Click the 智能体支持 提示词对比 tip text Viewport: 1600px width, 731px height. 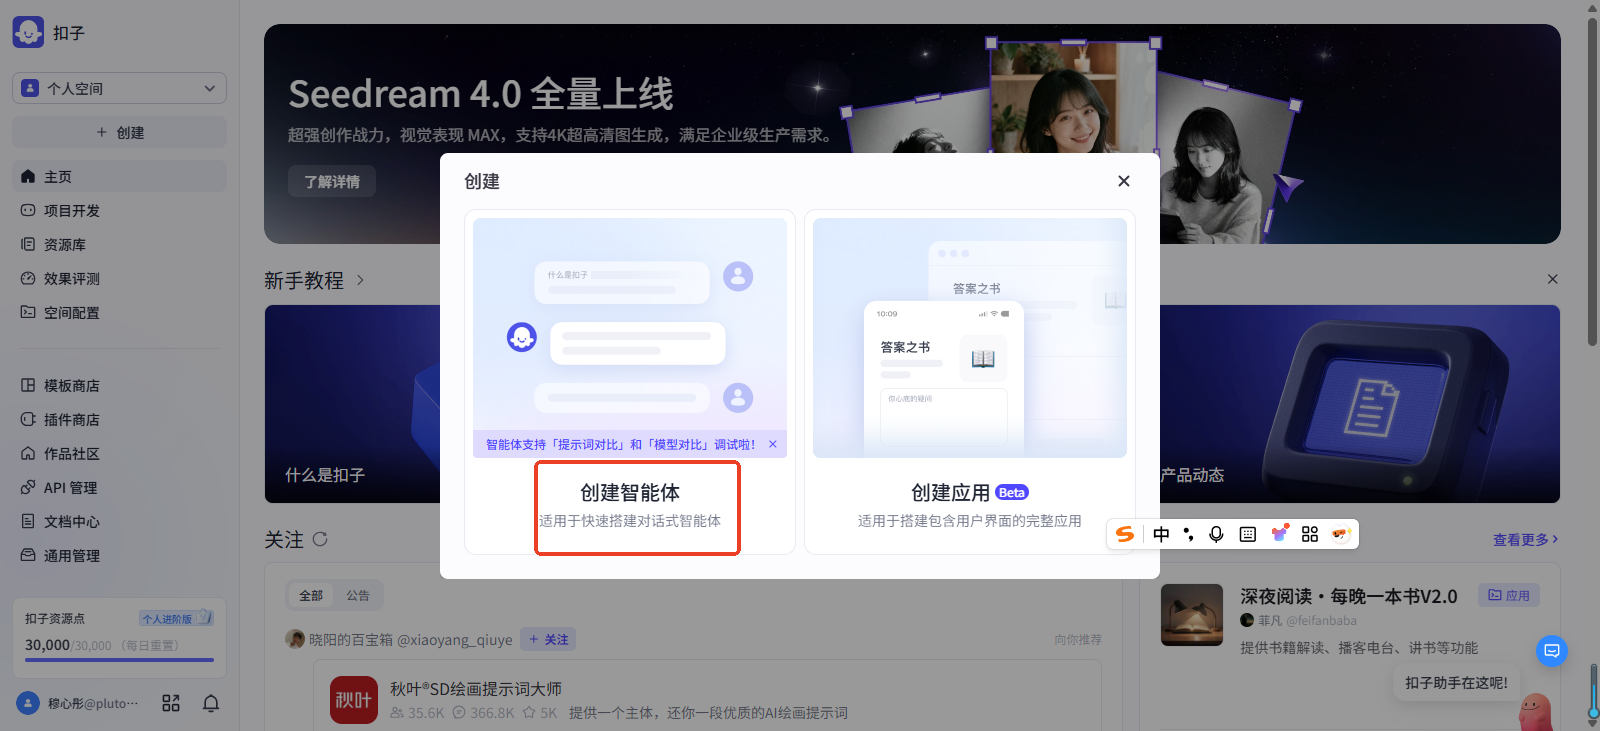[x=620, y=444]
